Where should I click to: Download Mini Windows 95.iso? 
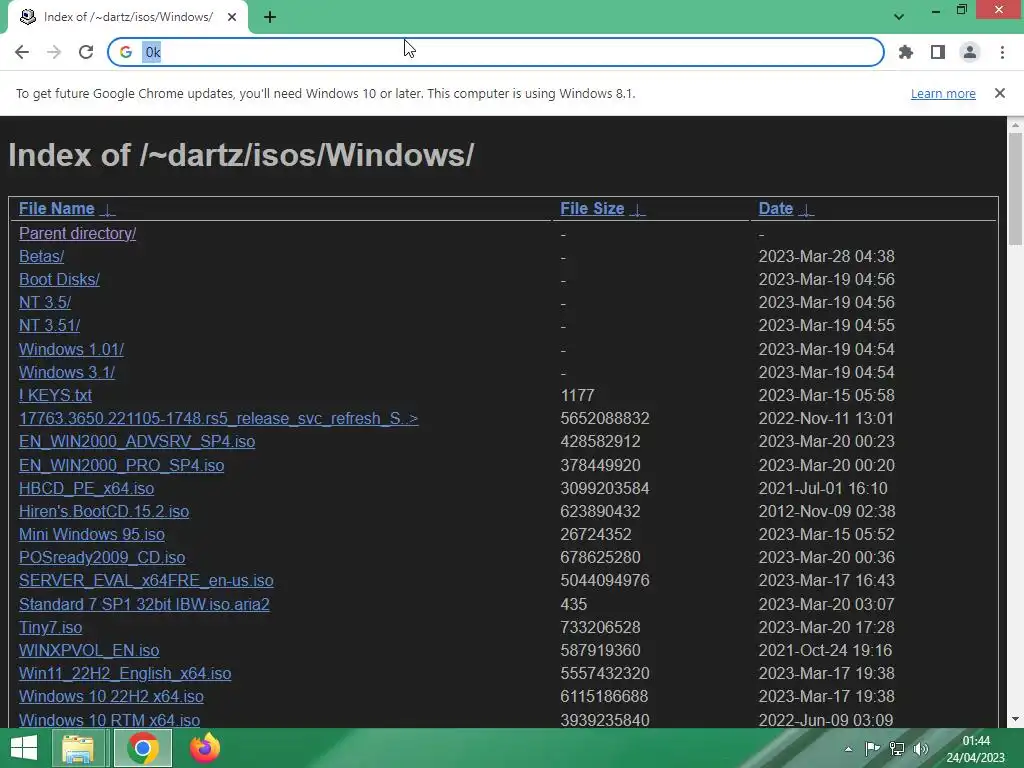click(91, 534)
